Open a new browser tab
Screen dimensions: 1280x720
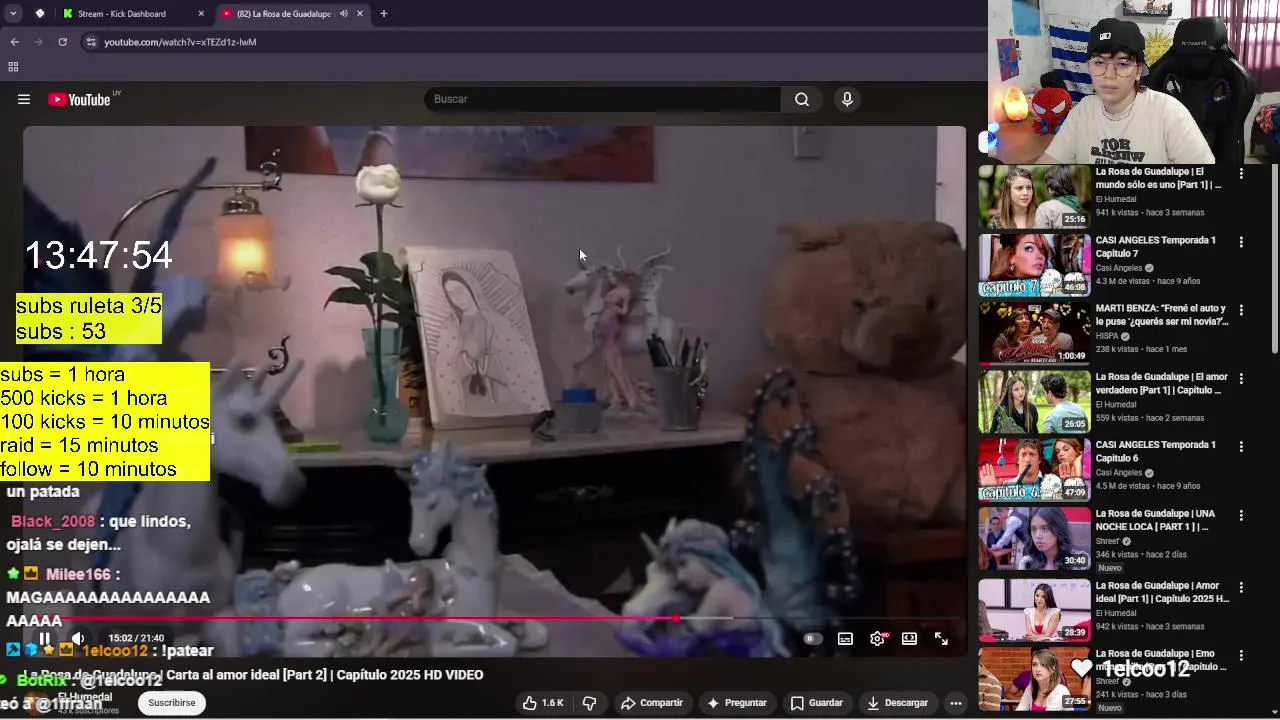[x=384, y=14]
